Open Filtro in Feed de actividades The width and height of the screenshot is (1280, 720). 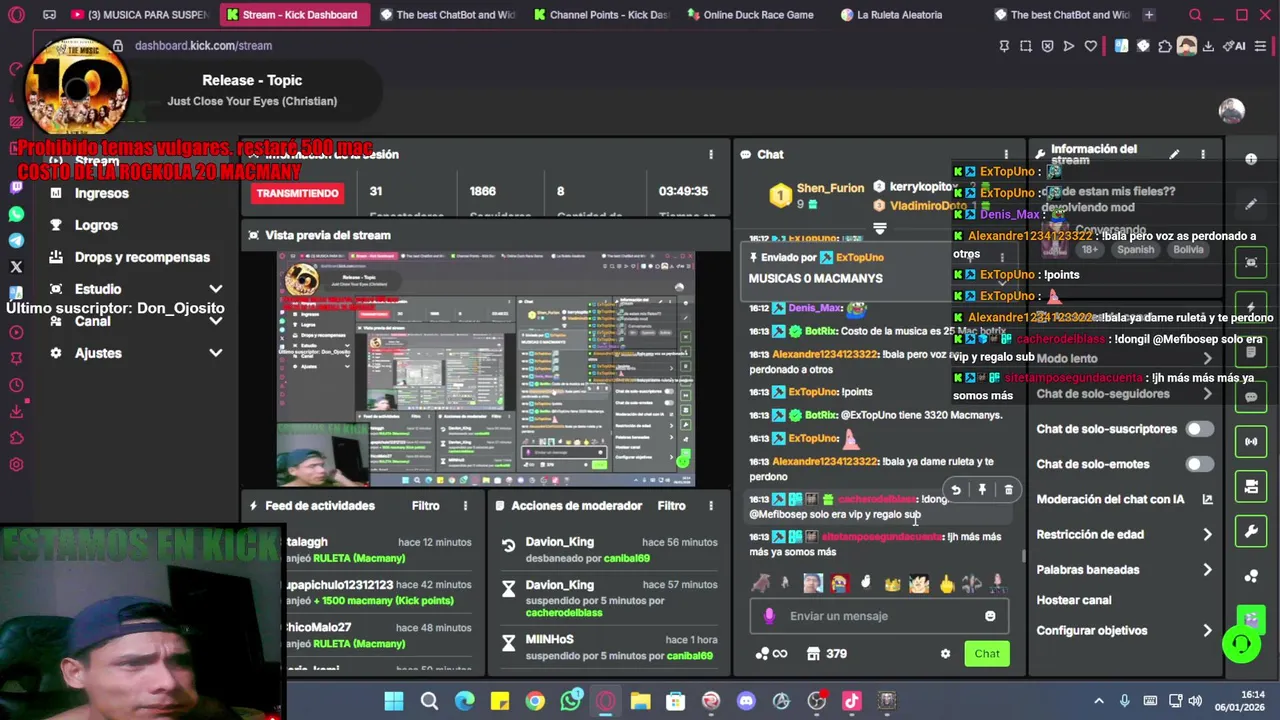pos(425,506)
